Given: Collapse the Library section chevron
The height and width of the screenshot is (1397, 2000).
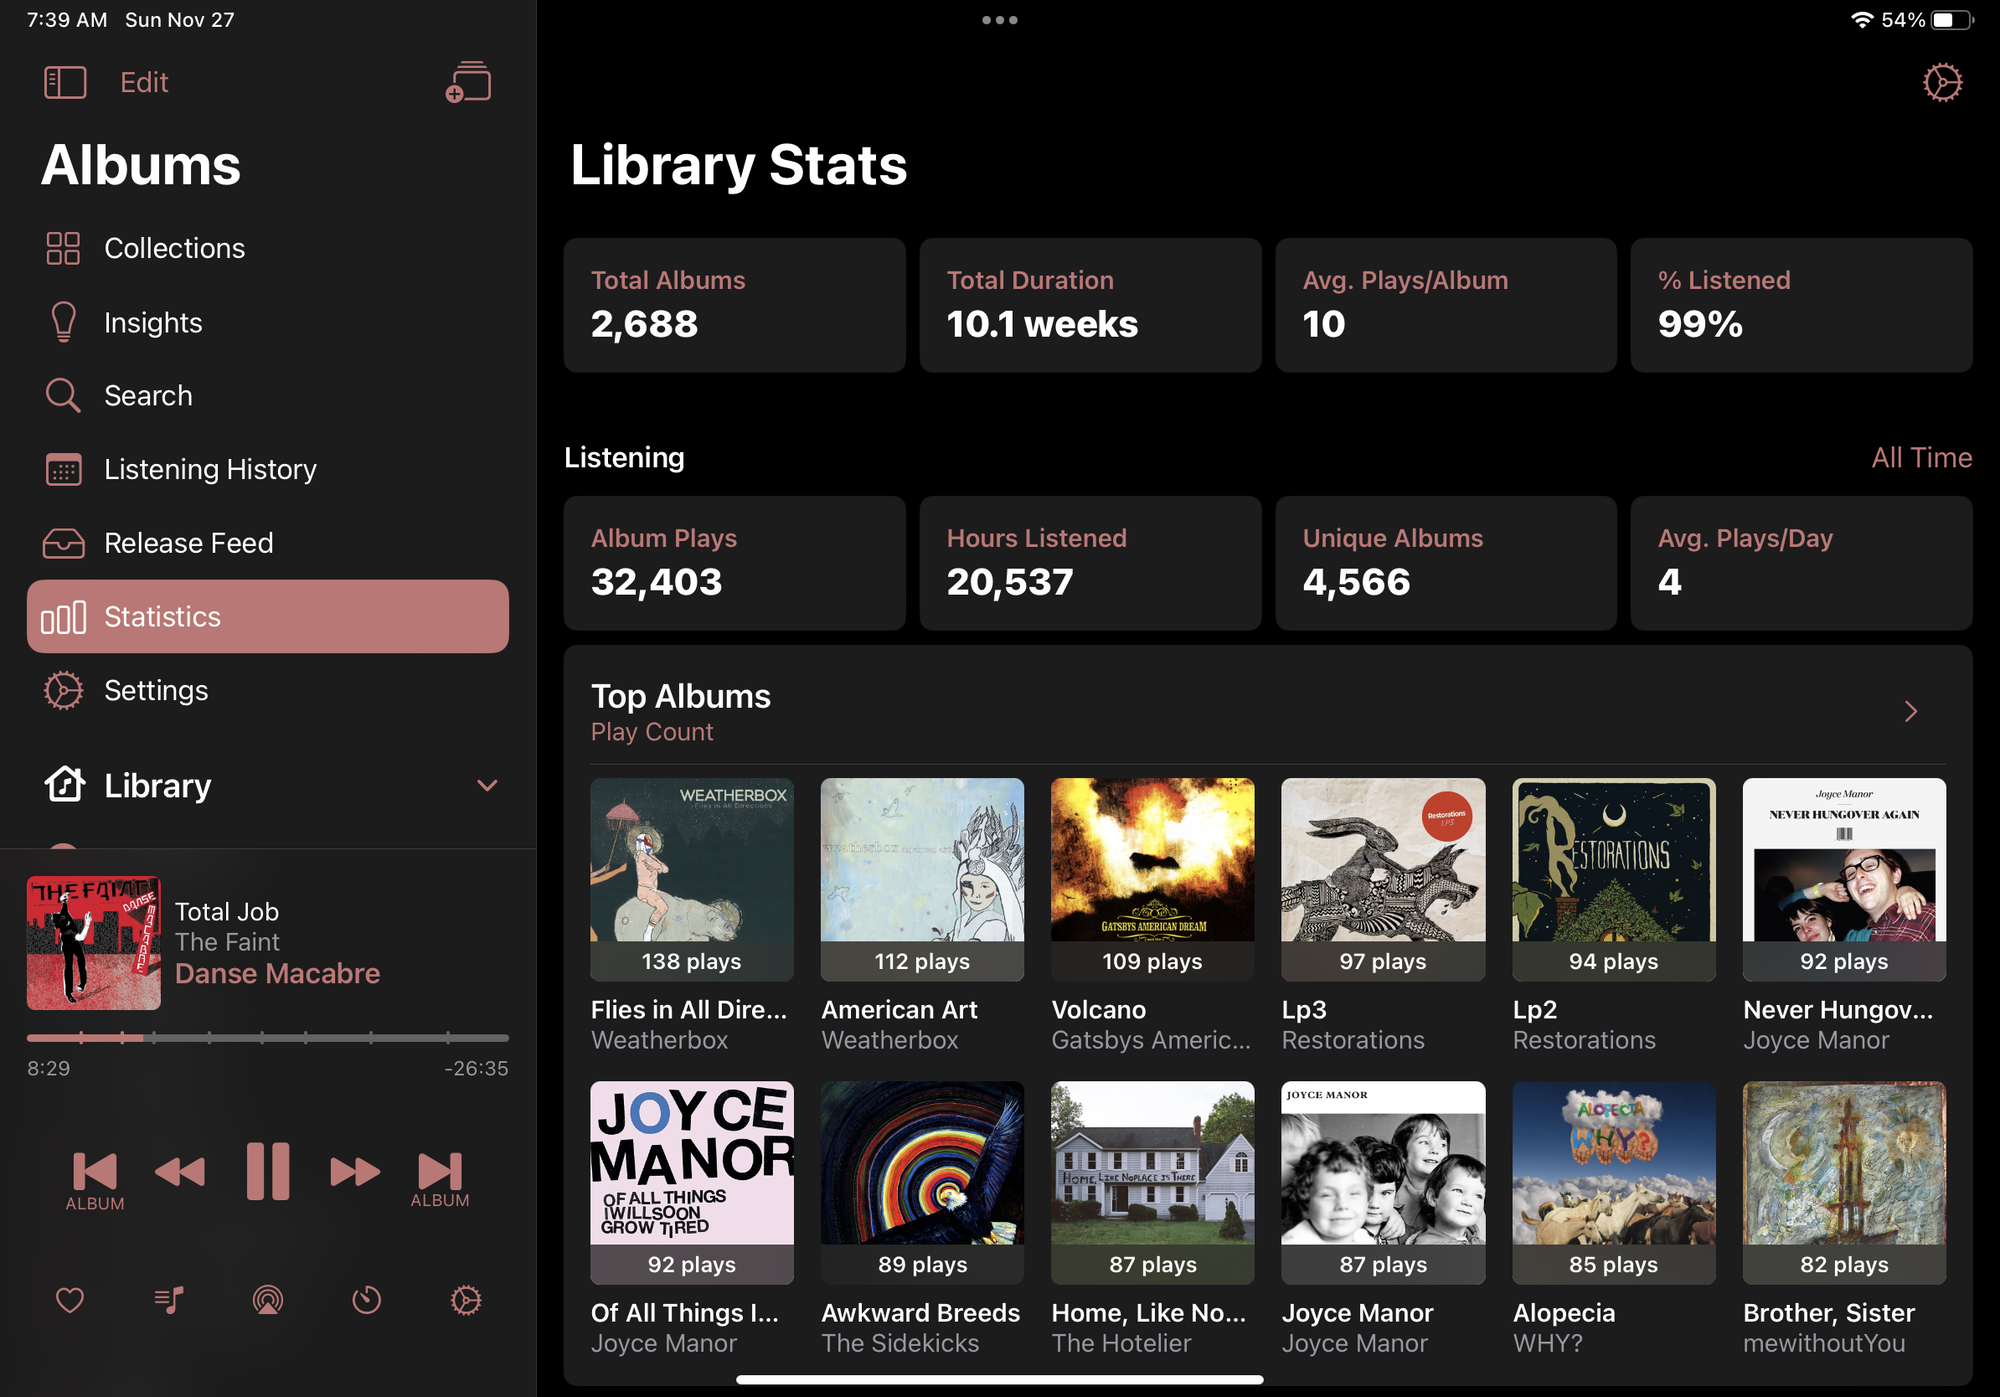Looking at the screenshot, I should pos(487,785).
